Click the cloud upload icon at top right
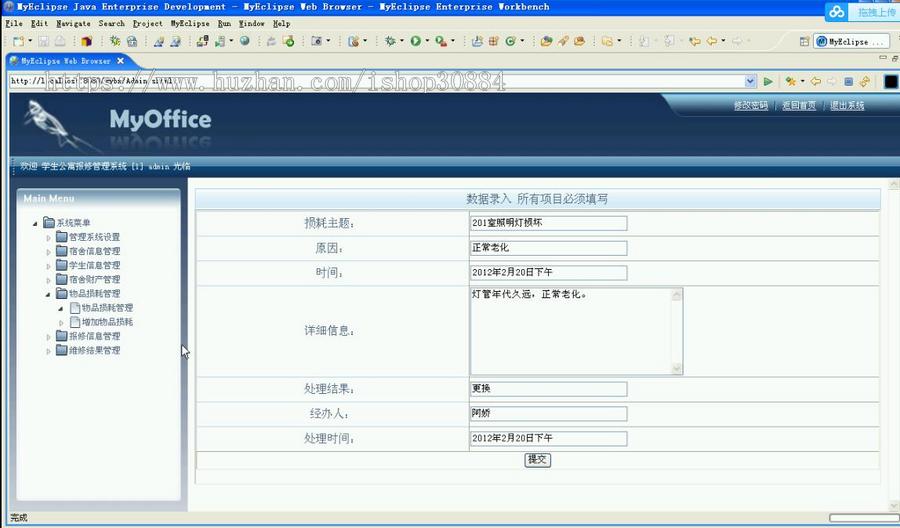The height and width of the screenshot is (528, 900). pyautogui.click(x=837, y=11)
